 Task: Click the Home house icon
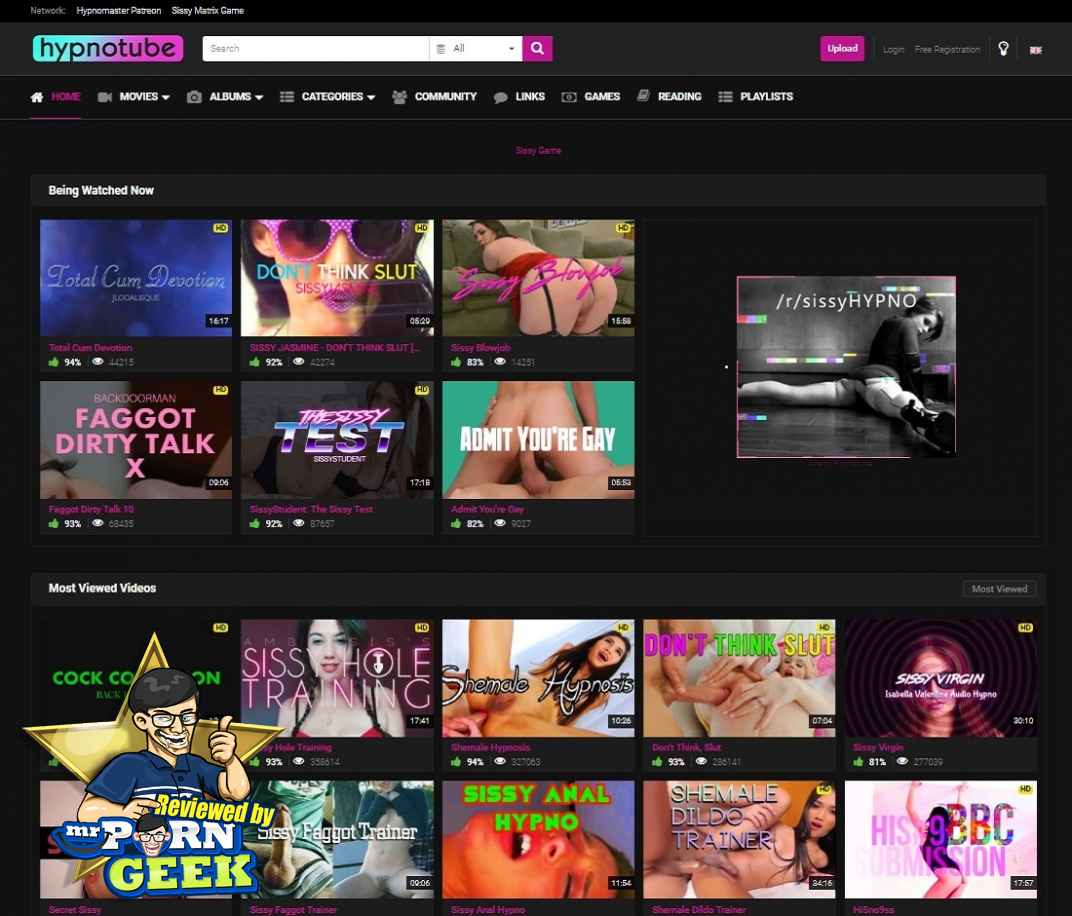click(37, 97)
